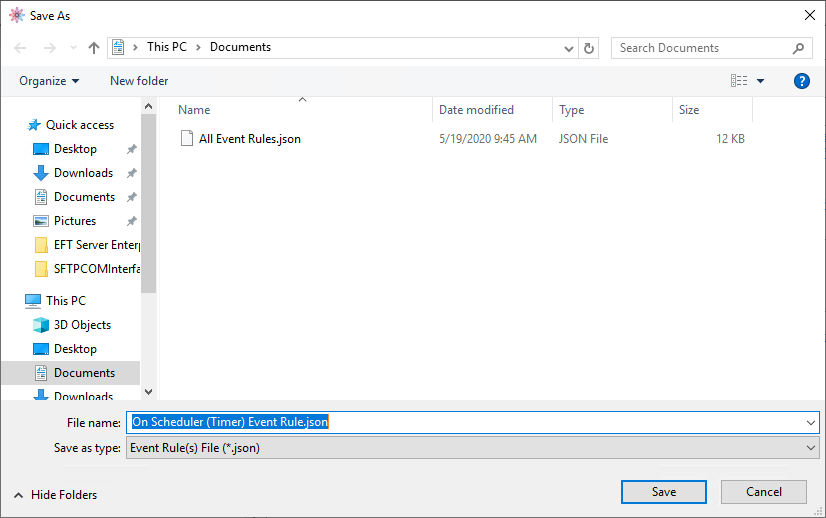Open Downloads in Quick access
This screenshot has height=518, width=826.
83,173
